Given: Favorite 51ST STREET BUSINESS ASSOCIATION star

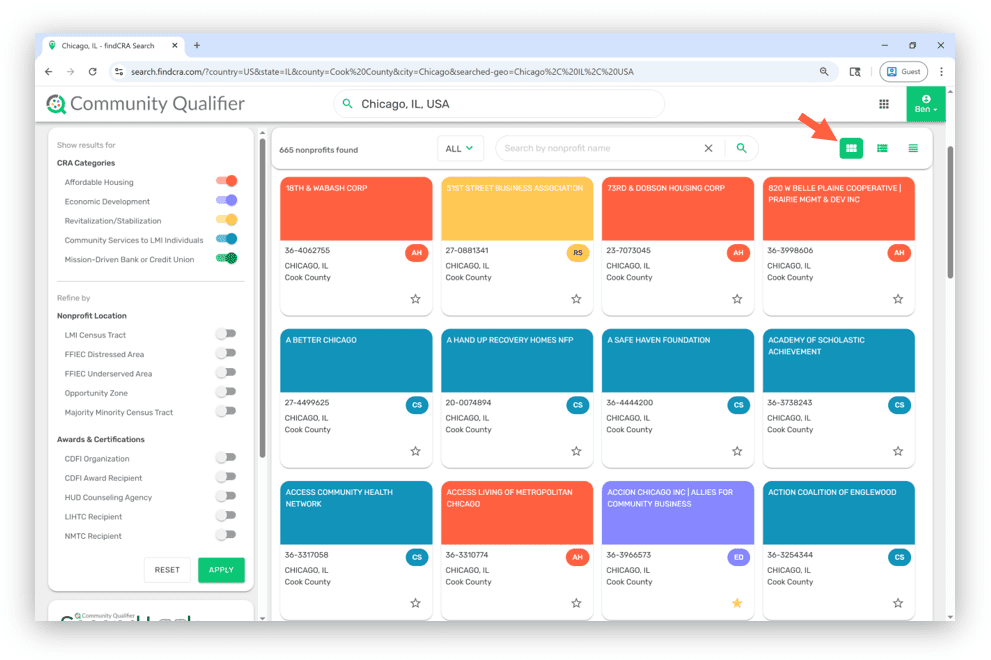Looking at the screenshot, I should point(576,299).
